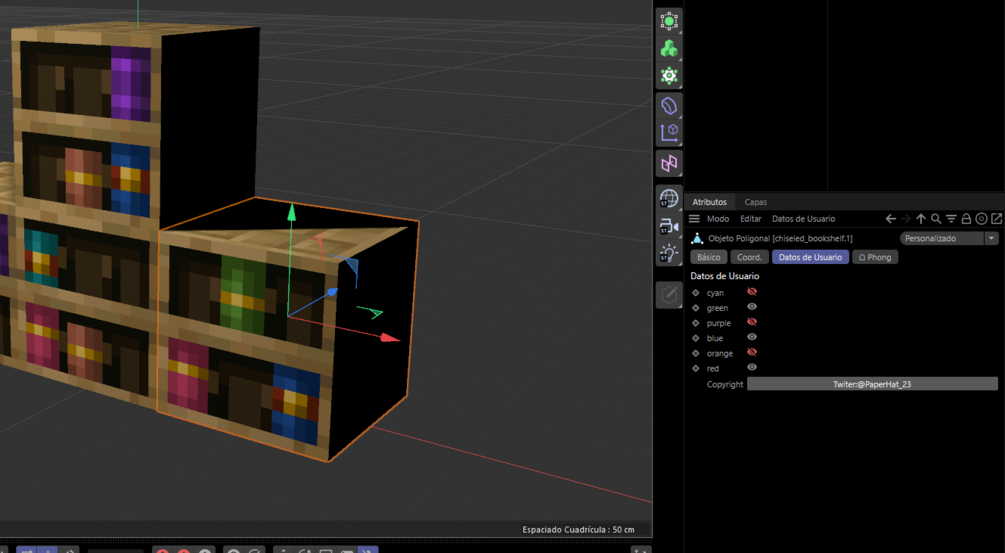Click the 'cyan' parameter label

(x=715, y=293)
